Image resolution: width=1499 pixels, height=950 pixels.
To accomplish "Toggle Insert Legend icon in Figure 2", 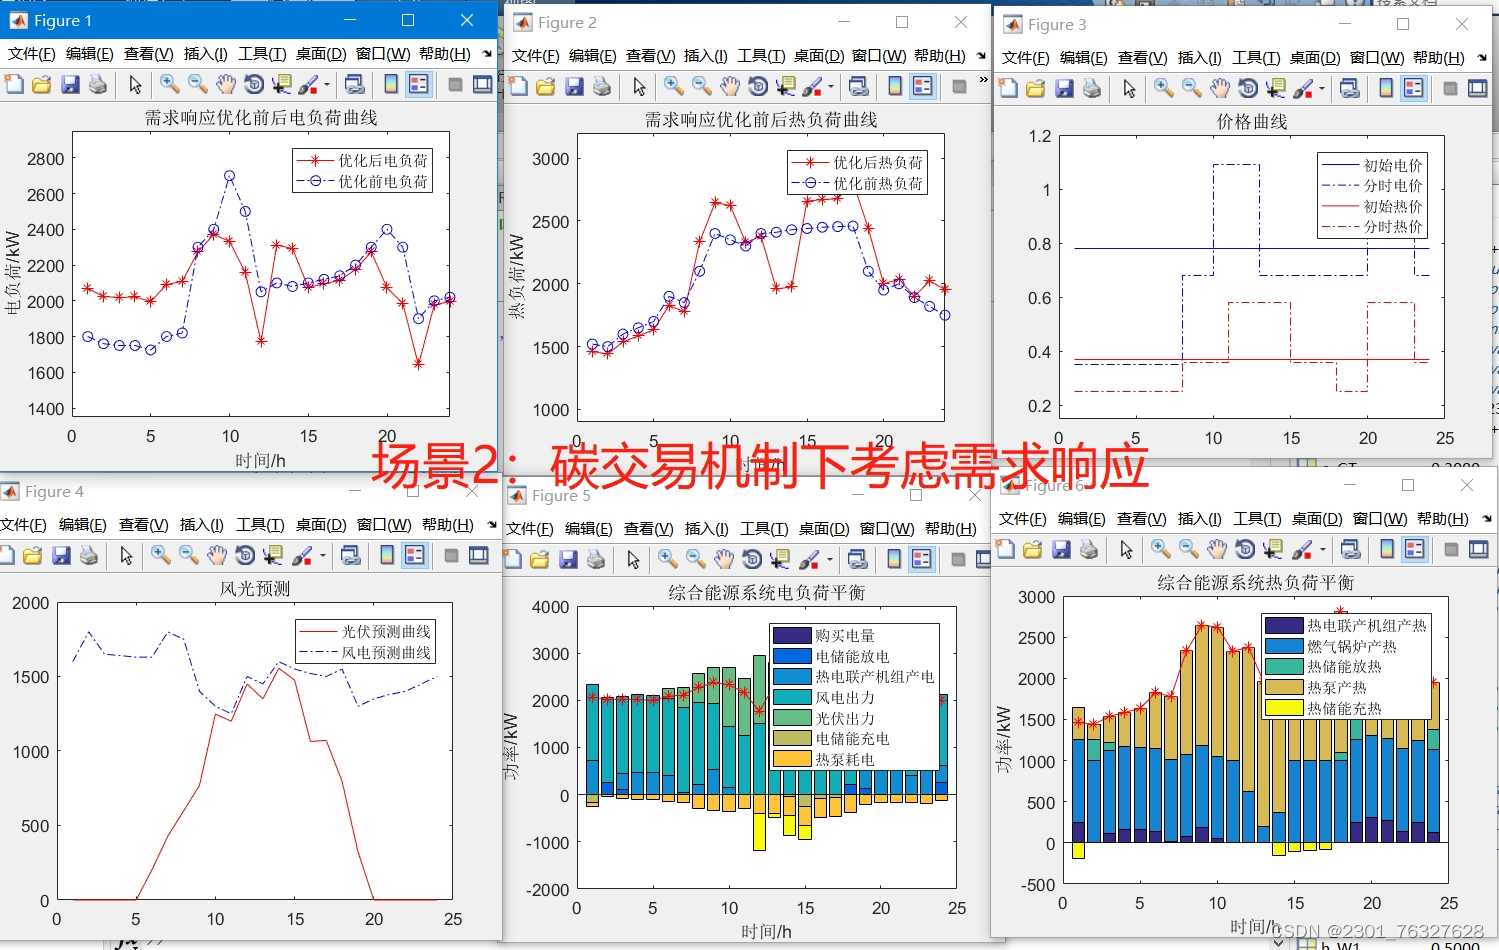I will [x=923, y=87].
